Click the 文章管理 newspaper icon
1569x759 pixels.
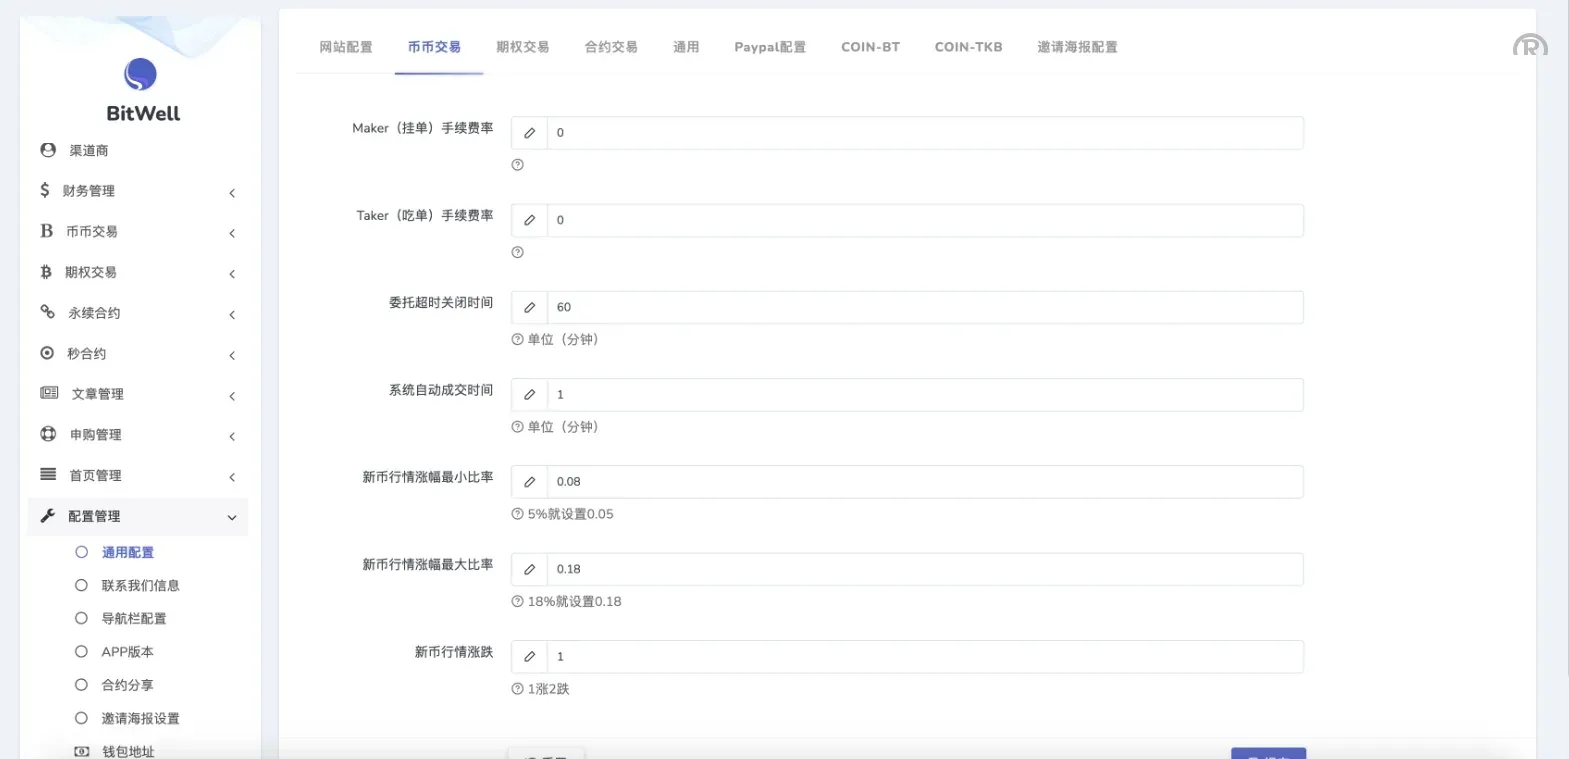49,393
